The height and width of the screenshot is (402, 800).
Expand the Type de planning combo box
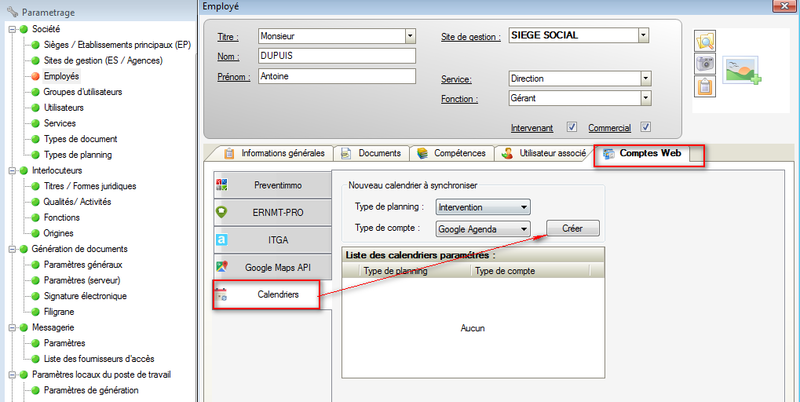click(524, 207)
